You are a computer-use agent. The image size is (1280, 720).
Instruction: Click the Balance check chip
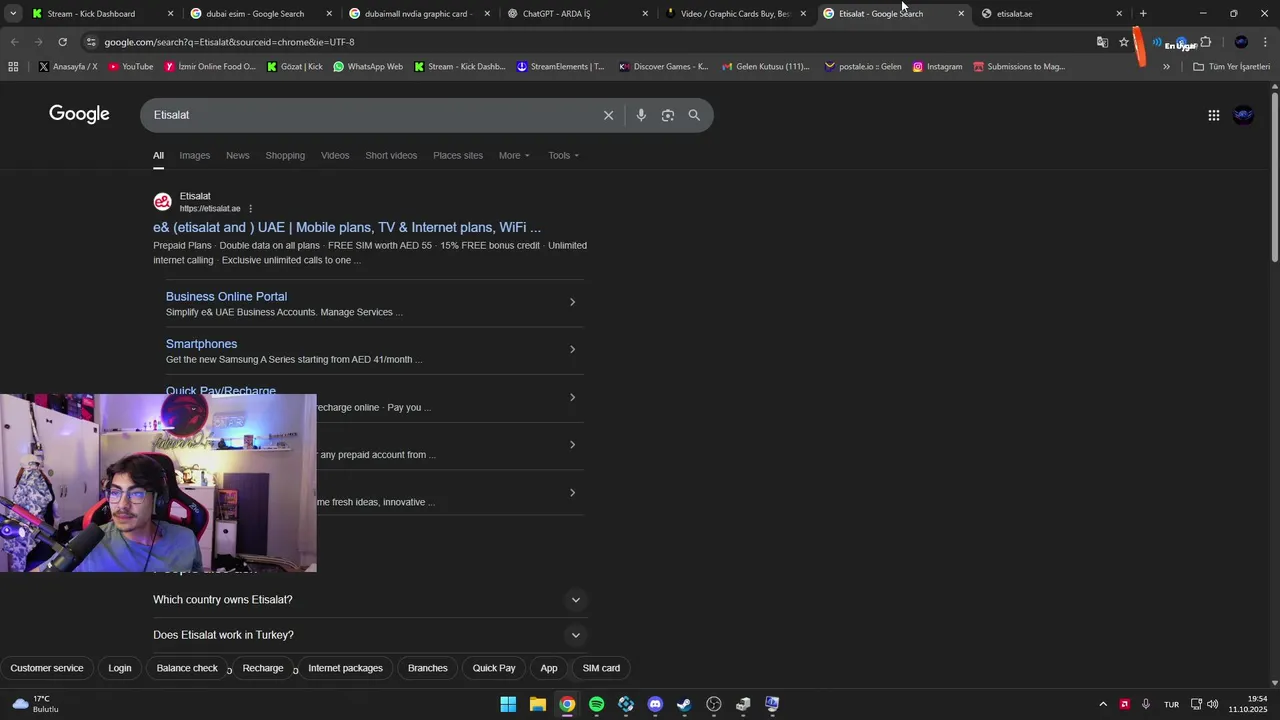[187, 668]
